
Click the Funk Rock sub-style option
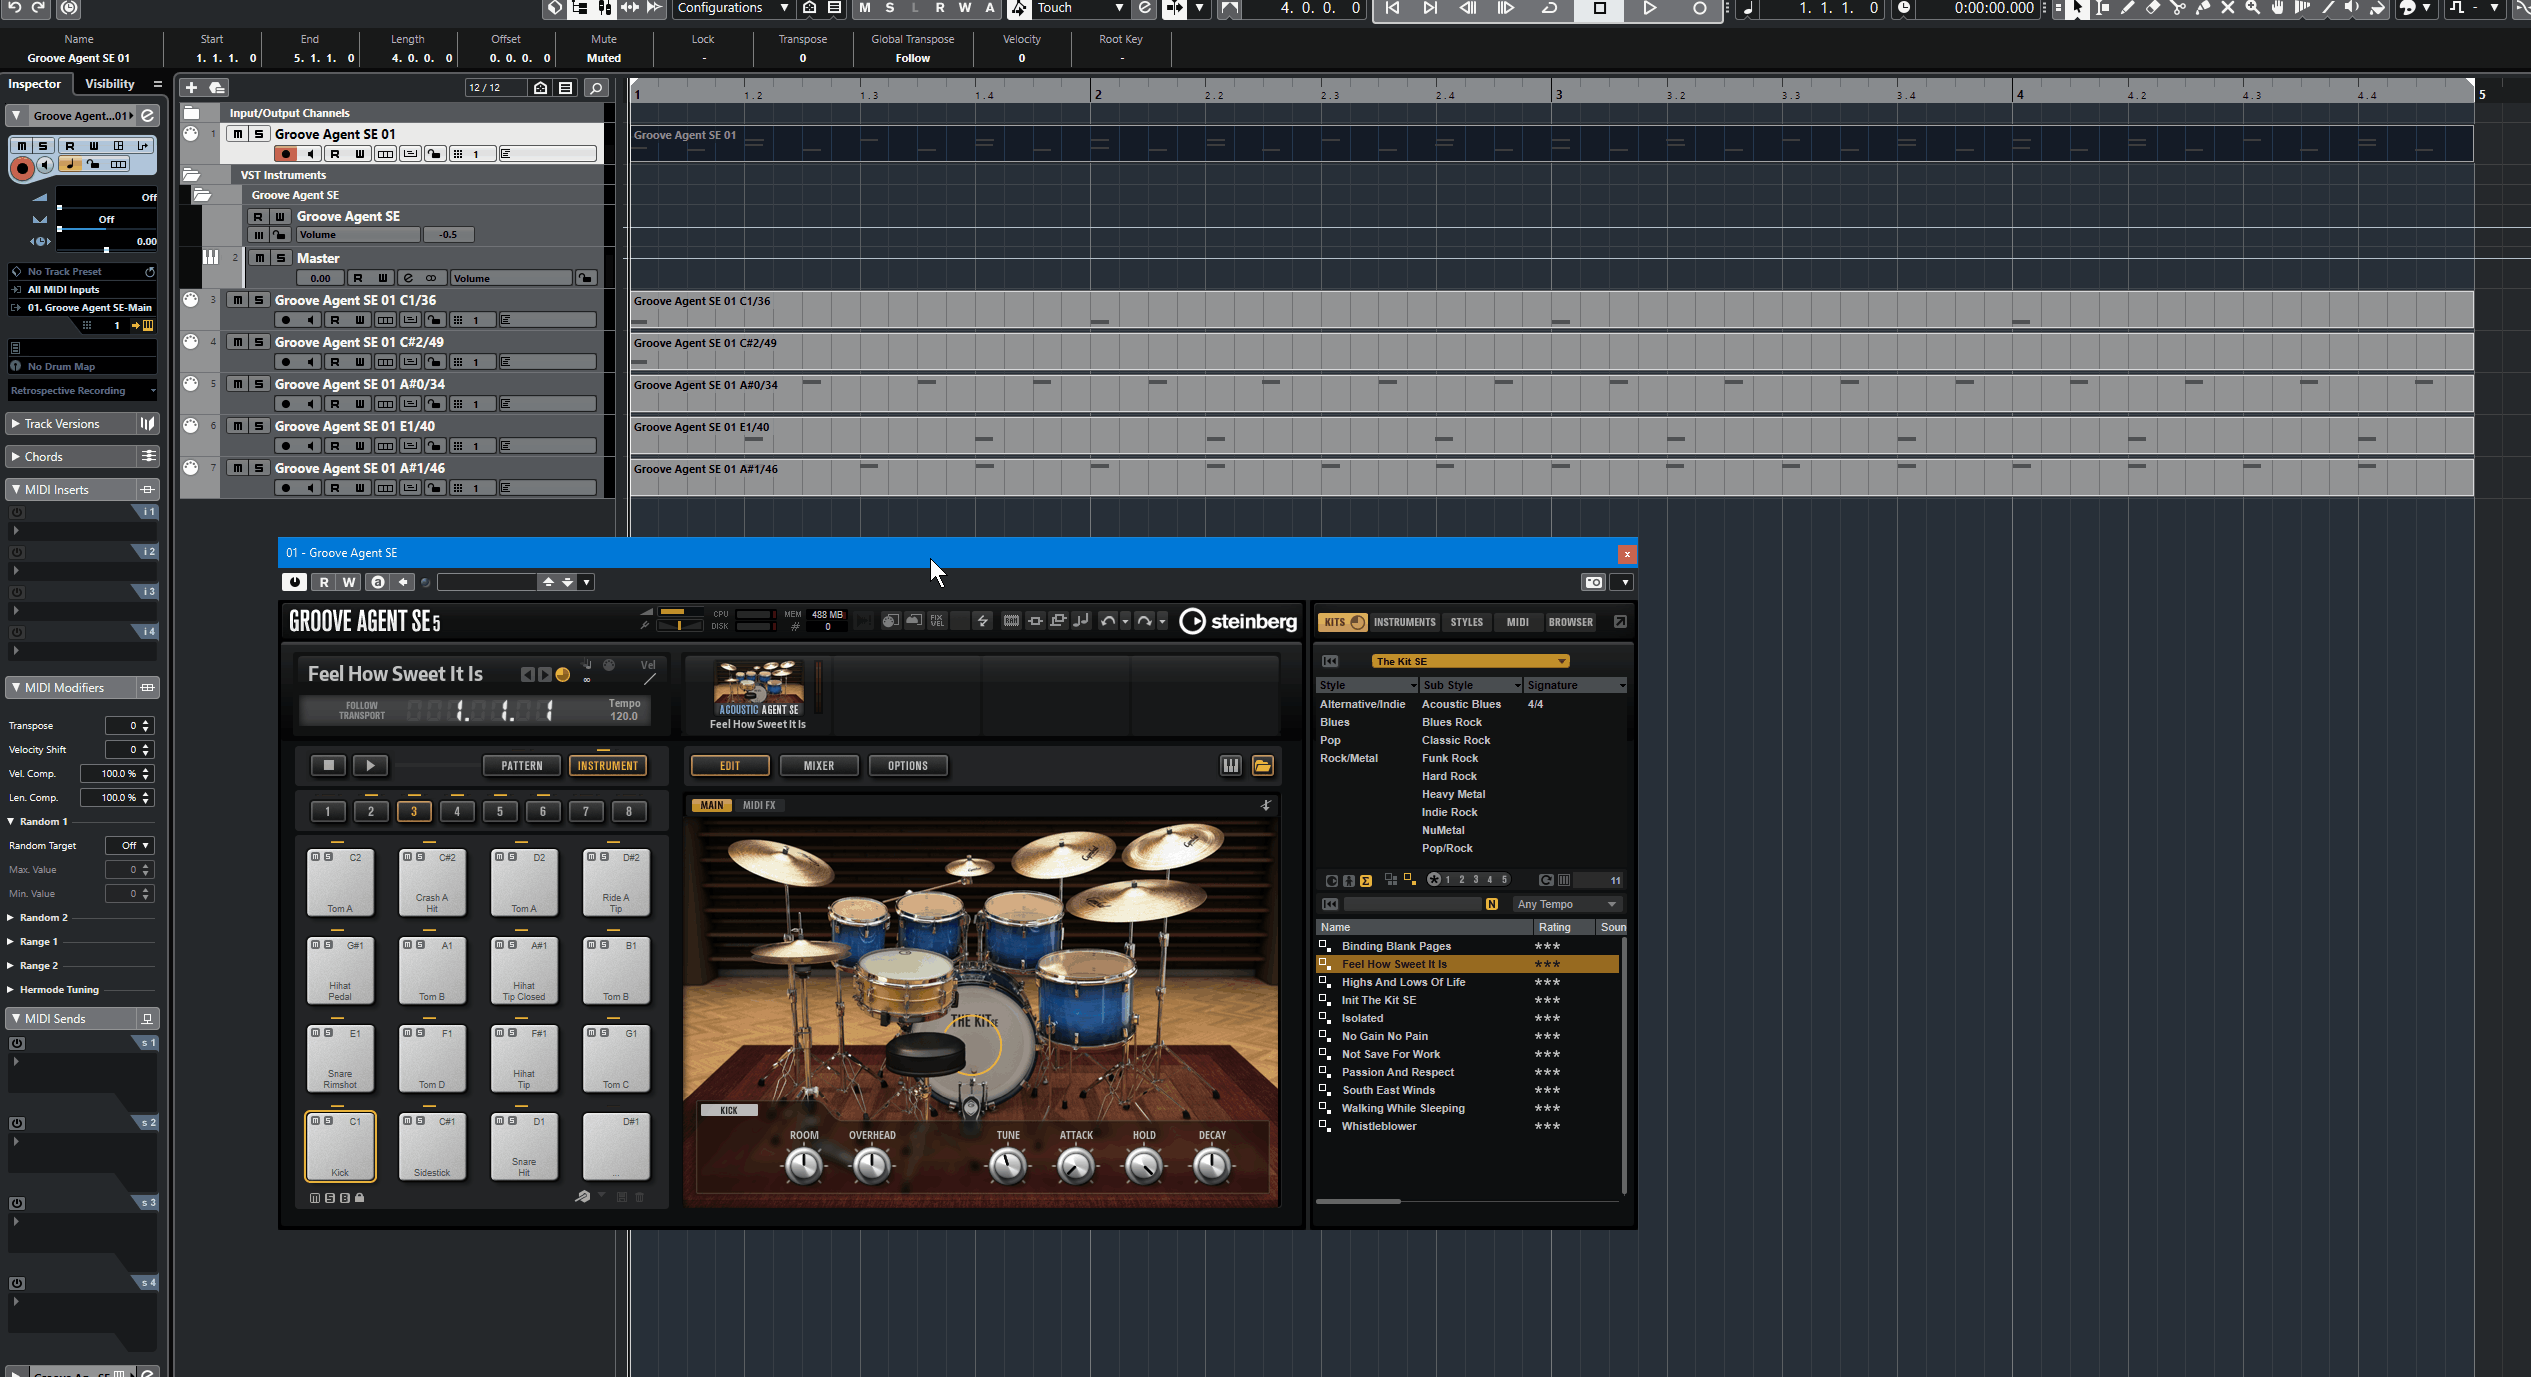[x=1448, y=758]
